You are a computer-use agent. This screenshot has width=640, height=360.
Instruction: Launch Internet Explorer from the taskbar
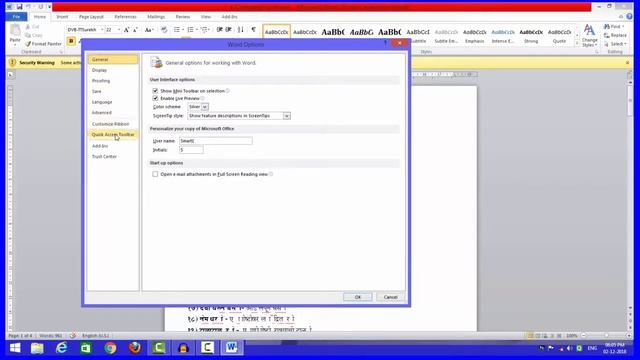61,348
